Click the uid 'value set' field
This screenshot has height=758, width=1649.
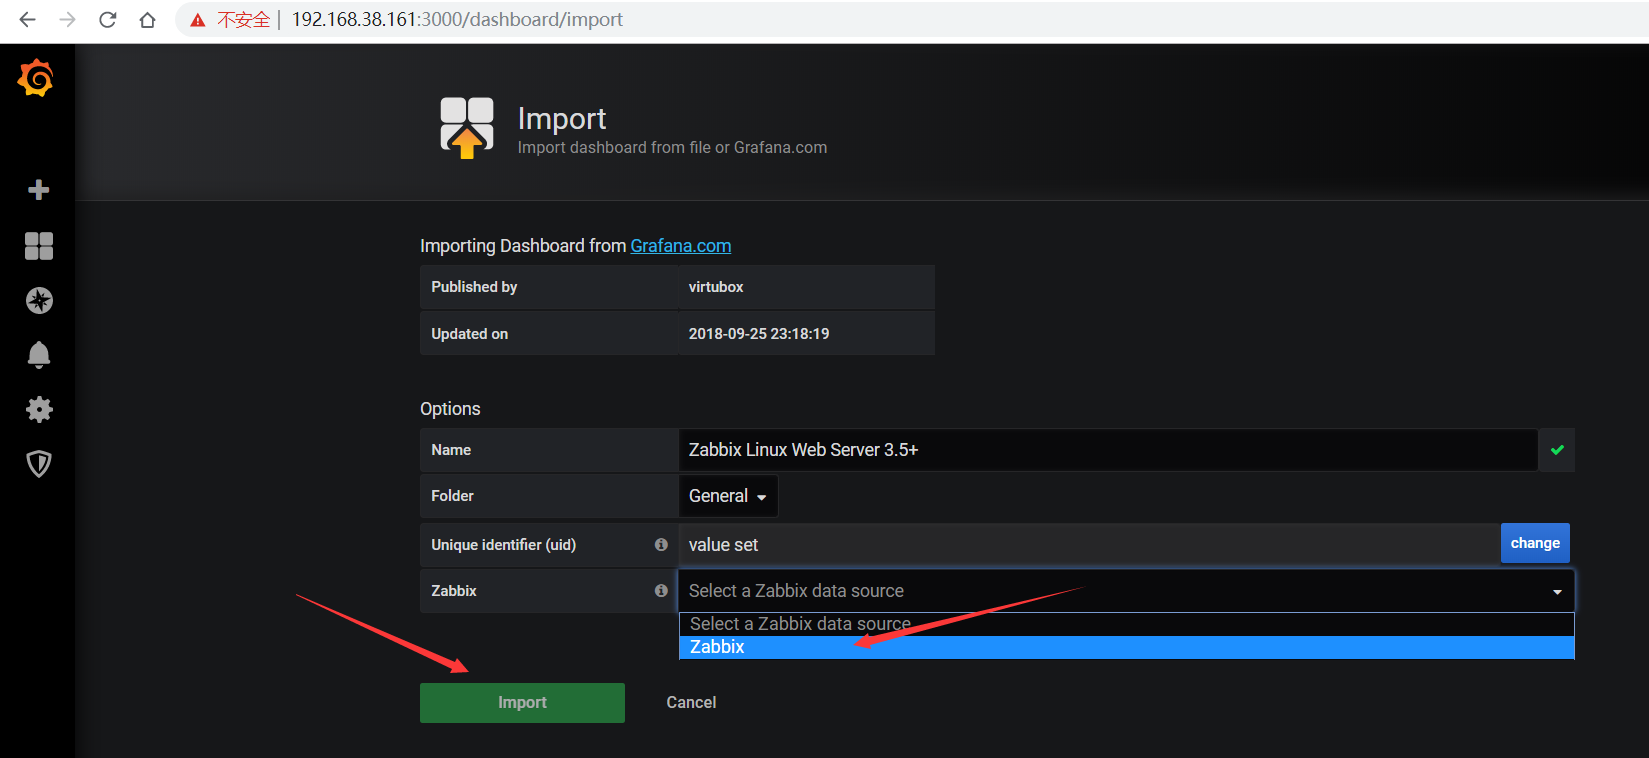click(x=1089, y=545)
